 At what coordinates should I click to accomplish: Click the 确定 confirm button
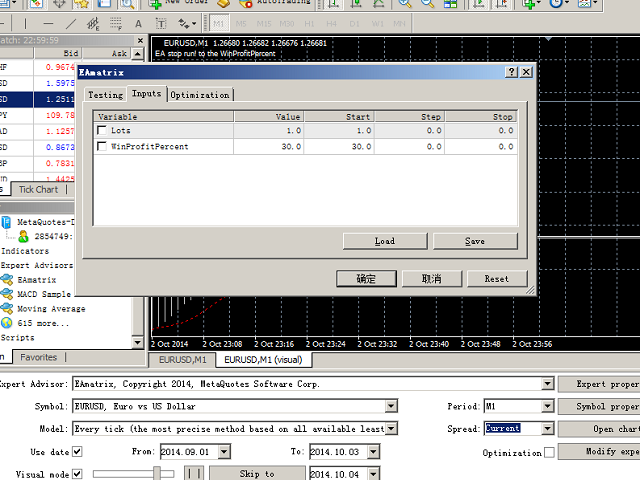[366, 279]
